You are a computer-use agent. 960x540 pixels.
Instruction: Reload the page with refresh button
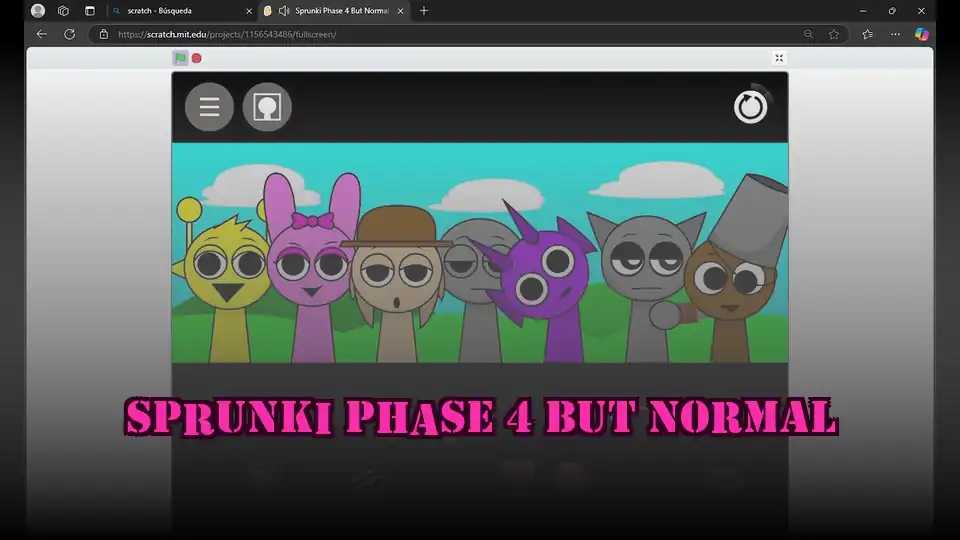pyautogui.click(x=69, y=34)
